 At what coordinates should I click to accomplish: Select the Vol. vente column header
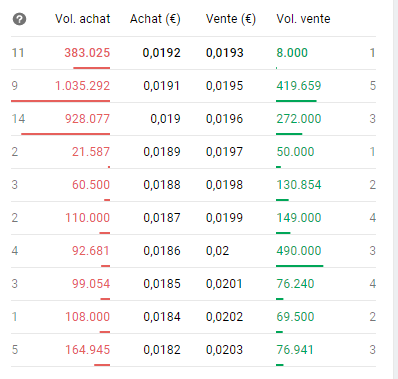[x=303, y=19]
